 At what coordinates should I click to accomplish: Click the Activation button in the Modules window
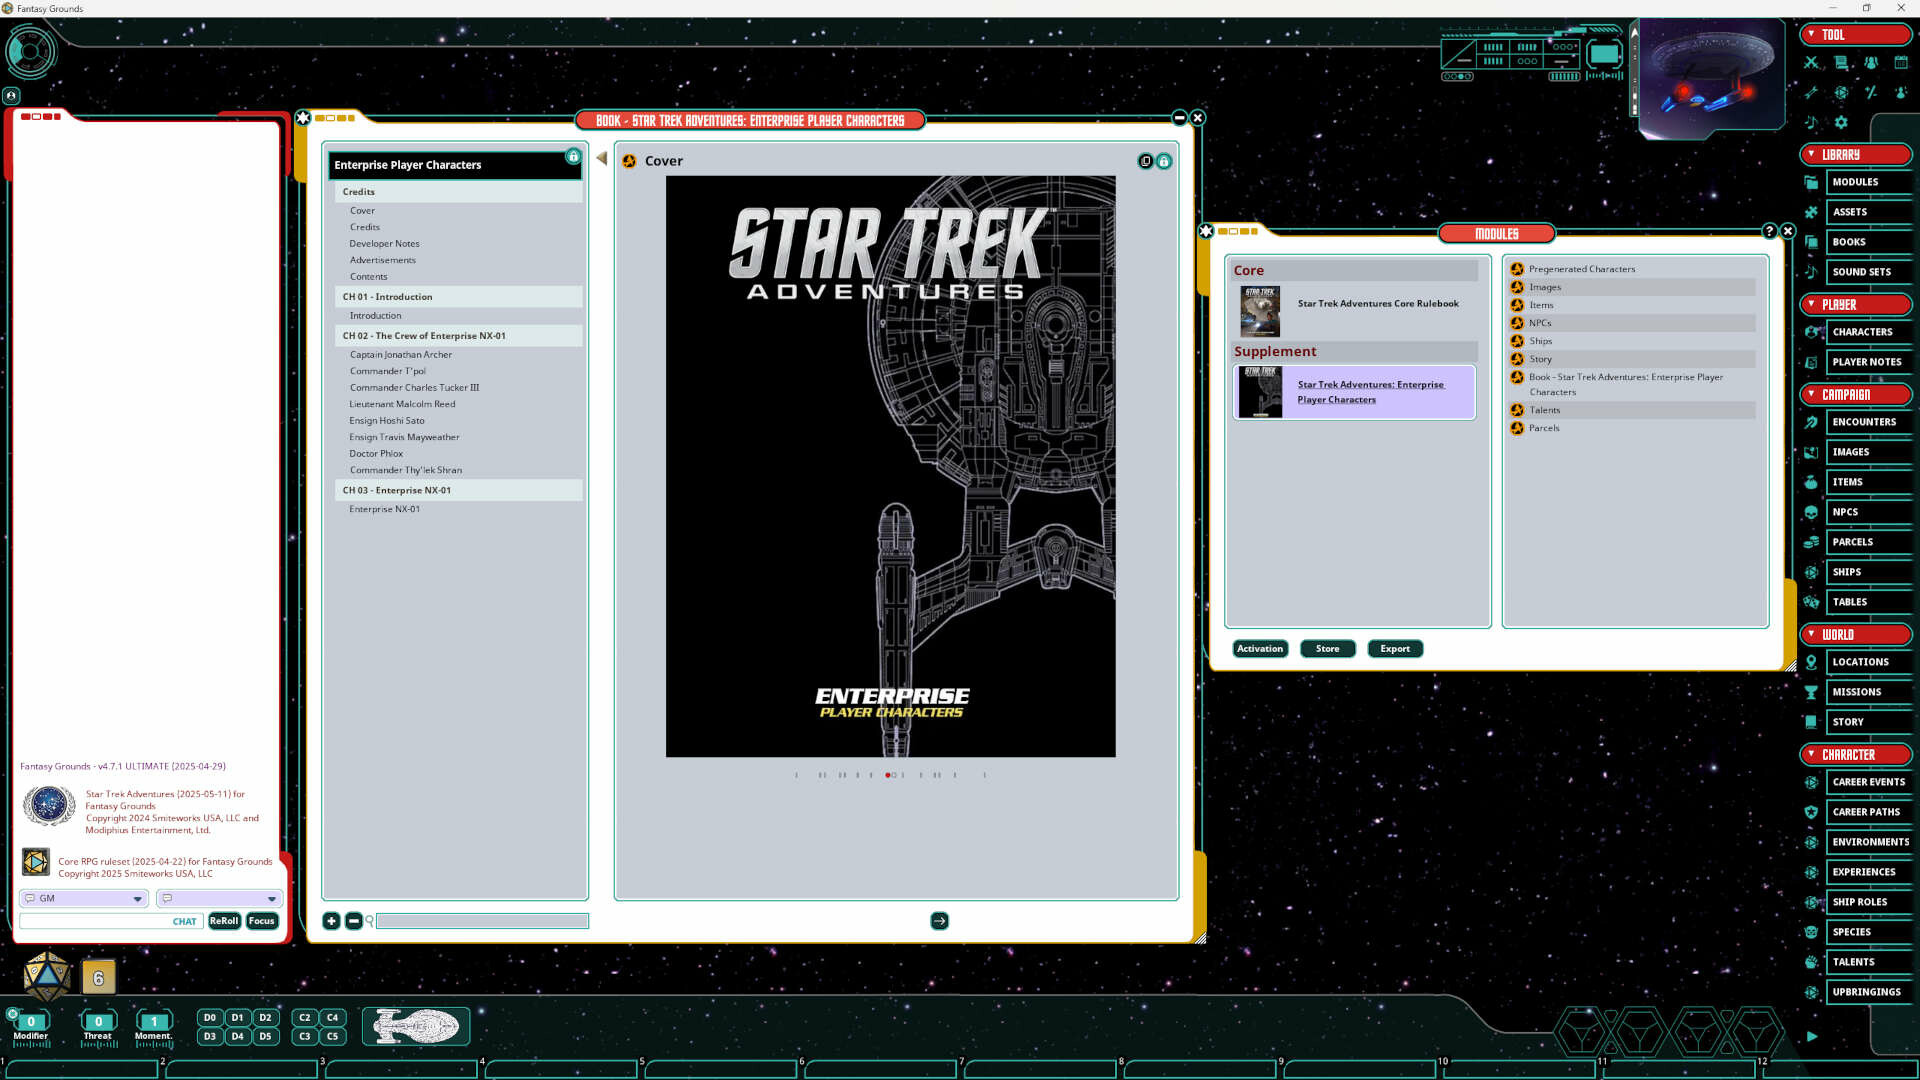click(1259, 648)
